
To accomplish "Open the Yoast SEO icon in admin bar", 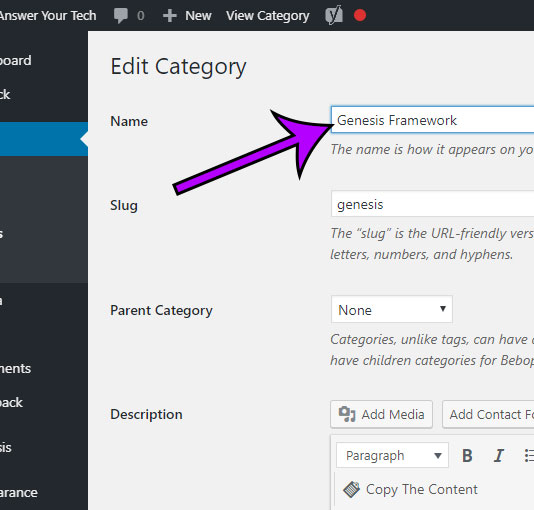I will pos(334,16).
